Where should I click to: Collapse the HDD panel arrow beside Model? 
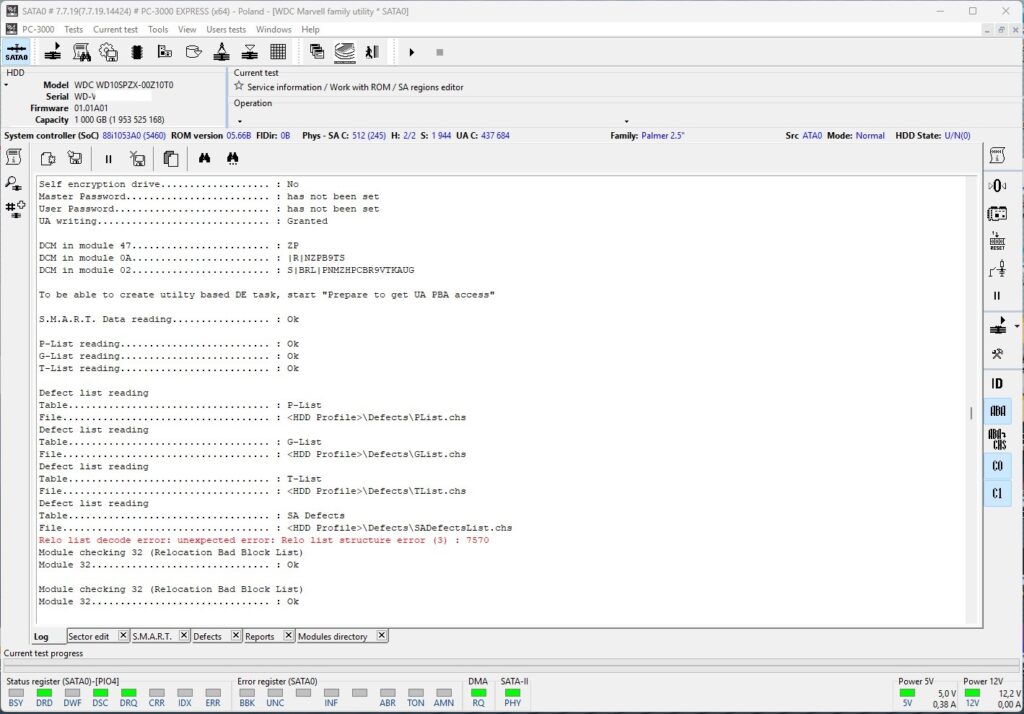[7, 85]
